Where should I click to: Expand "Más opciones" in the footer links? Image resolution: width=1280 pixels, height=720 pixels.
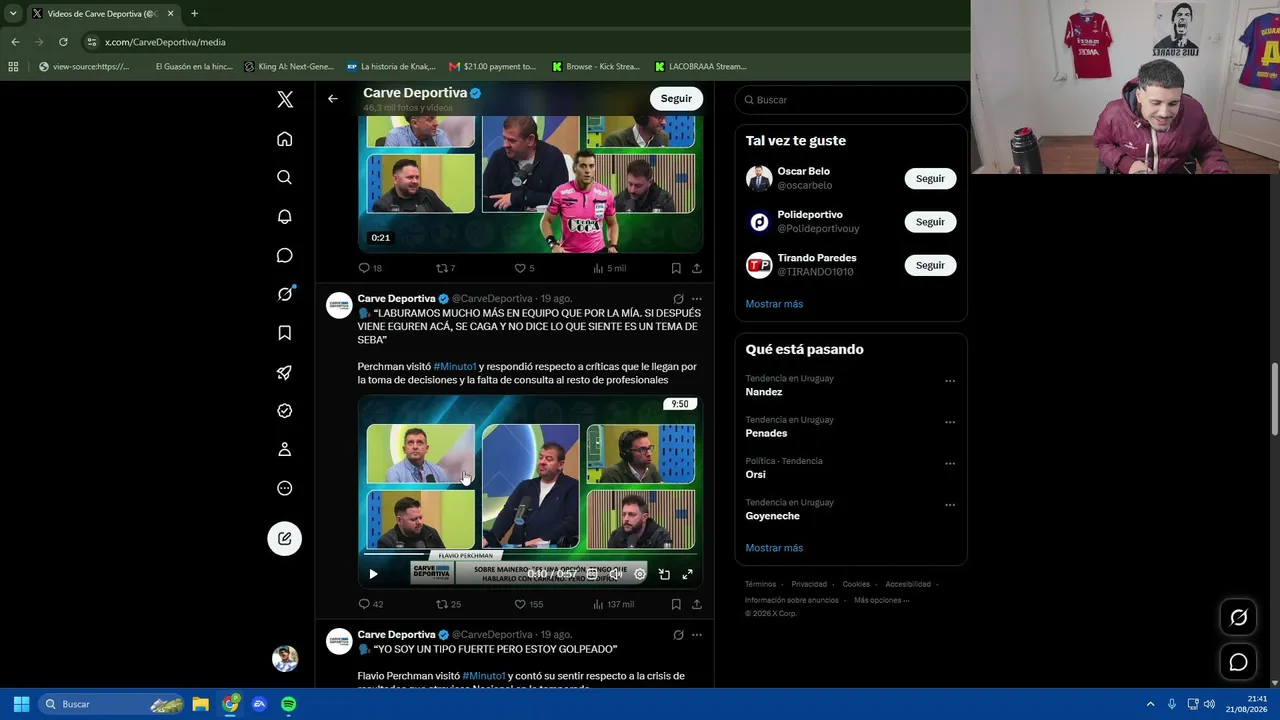point(881,600)
